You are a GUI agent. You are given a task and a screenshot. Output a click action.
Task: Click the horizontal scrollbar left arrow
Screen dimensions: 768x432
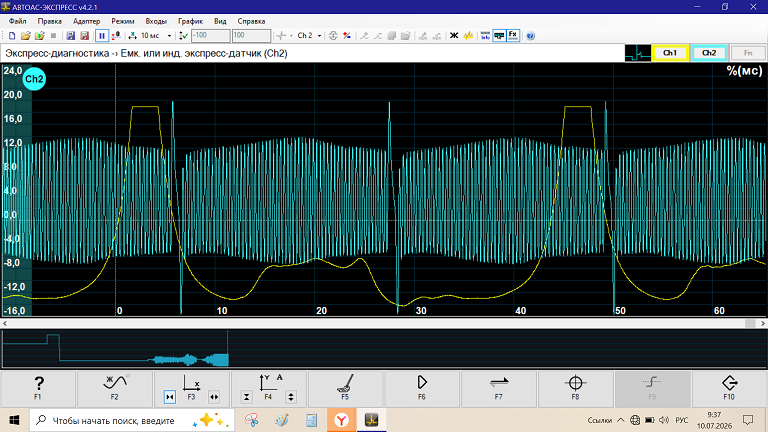(x=5, y=323)
